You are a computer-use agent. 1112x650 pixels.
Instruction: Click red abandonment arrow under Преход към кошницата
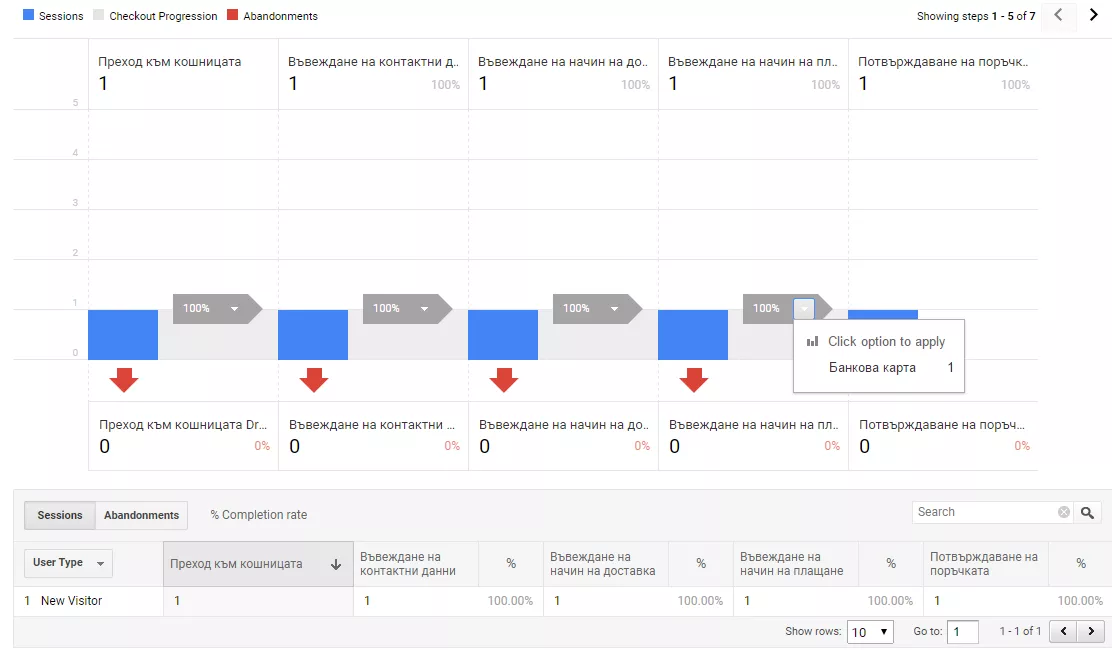pyautogui.click(x=123, y=380)
